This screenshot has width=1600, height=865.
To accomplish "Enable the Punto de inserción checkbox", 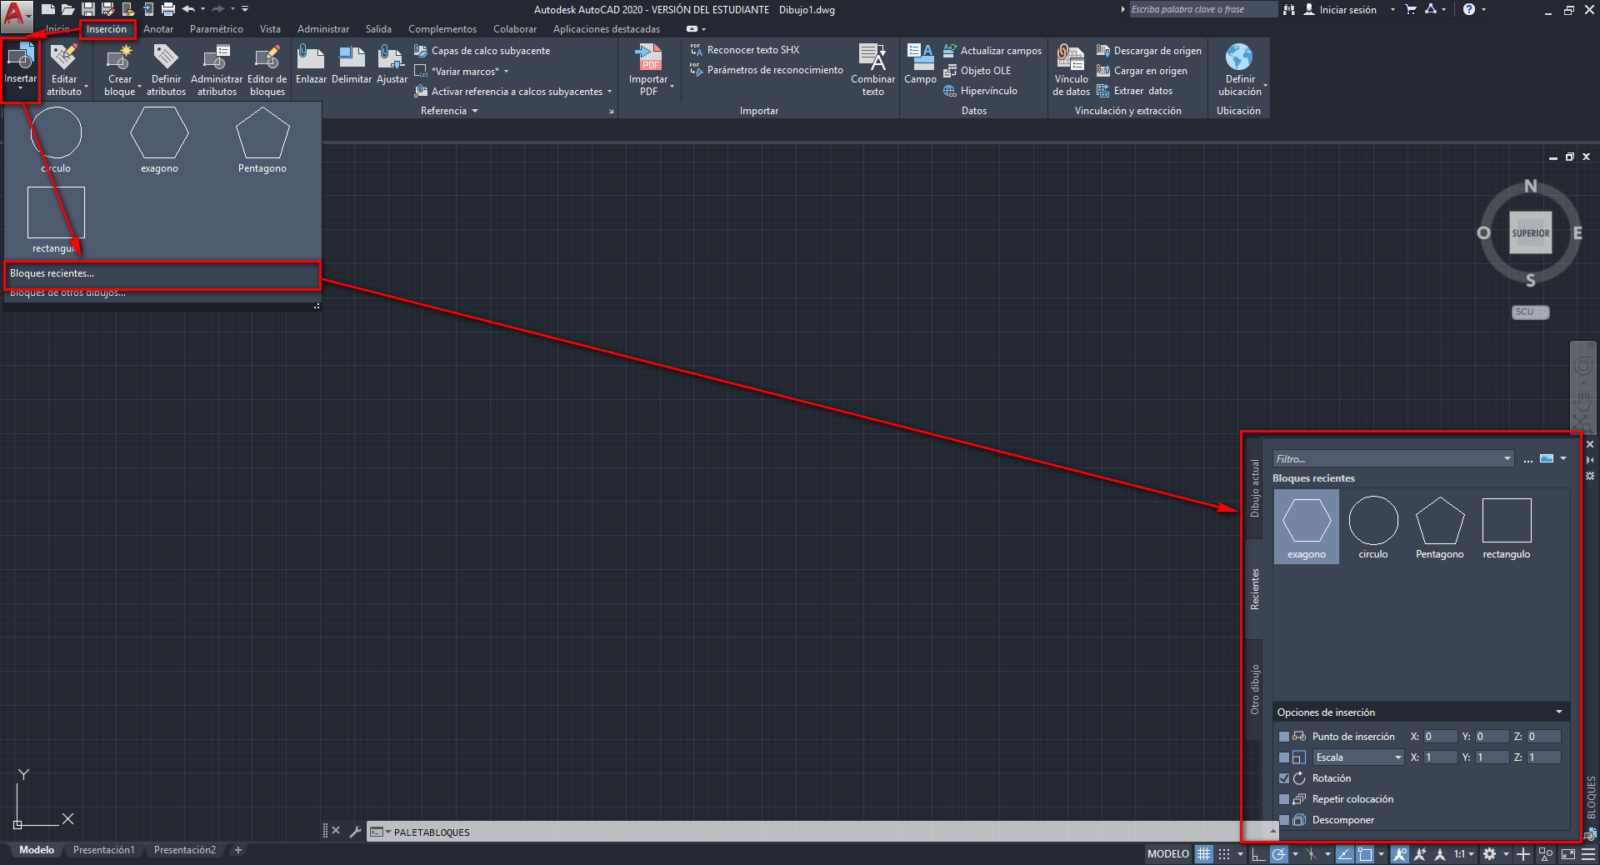I will (x=1284, y=737).
